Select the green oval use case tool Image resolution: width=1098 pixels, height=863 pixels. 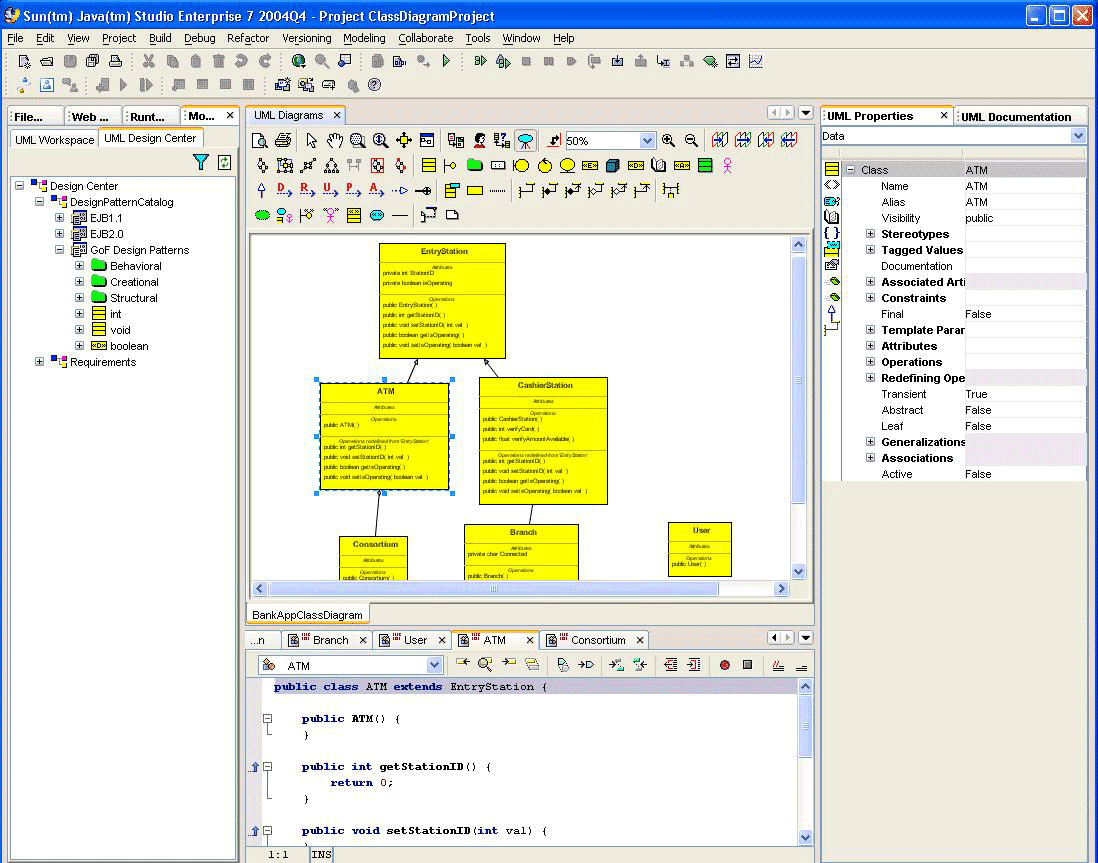(x=262, y=215)
